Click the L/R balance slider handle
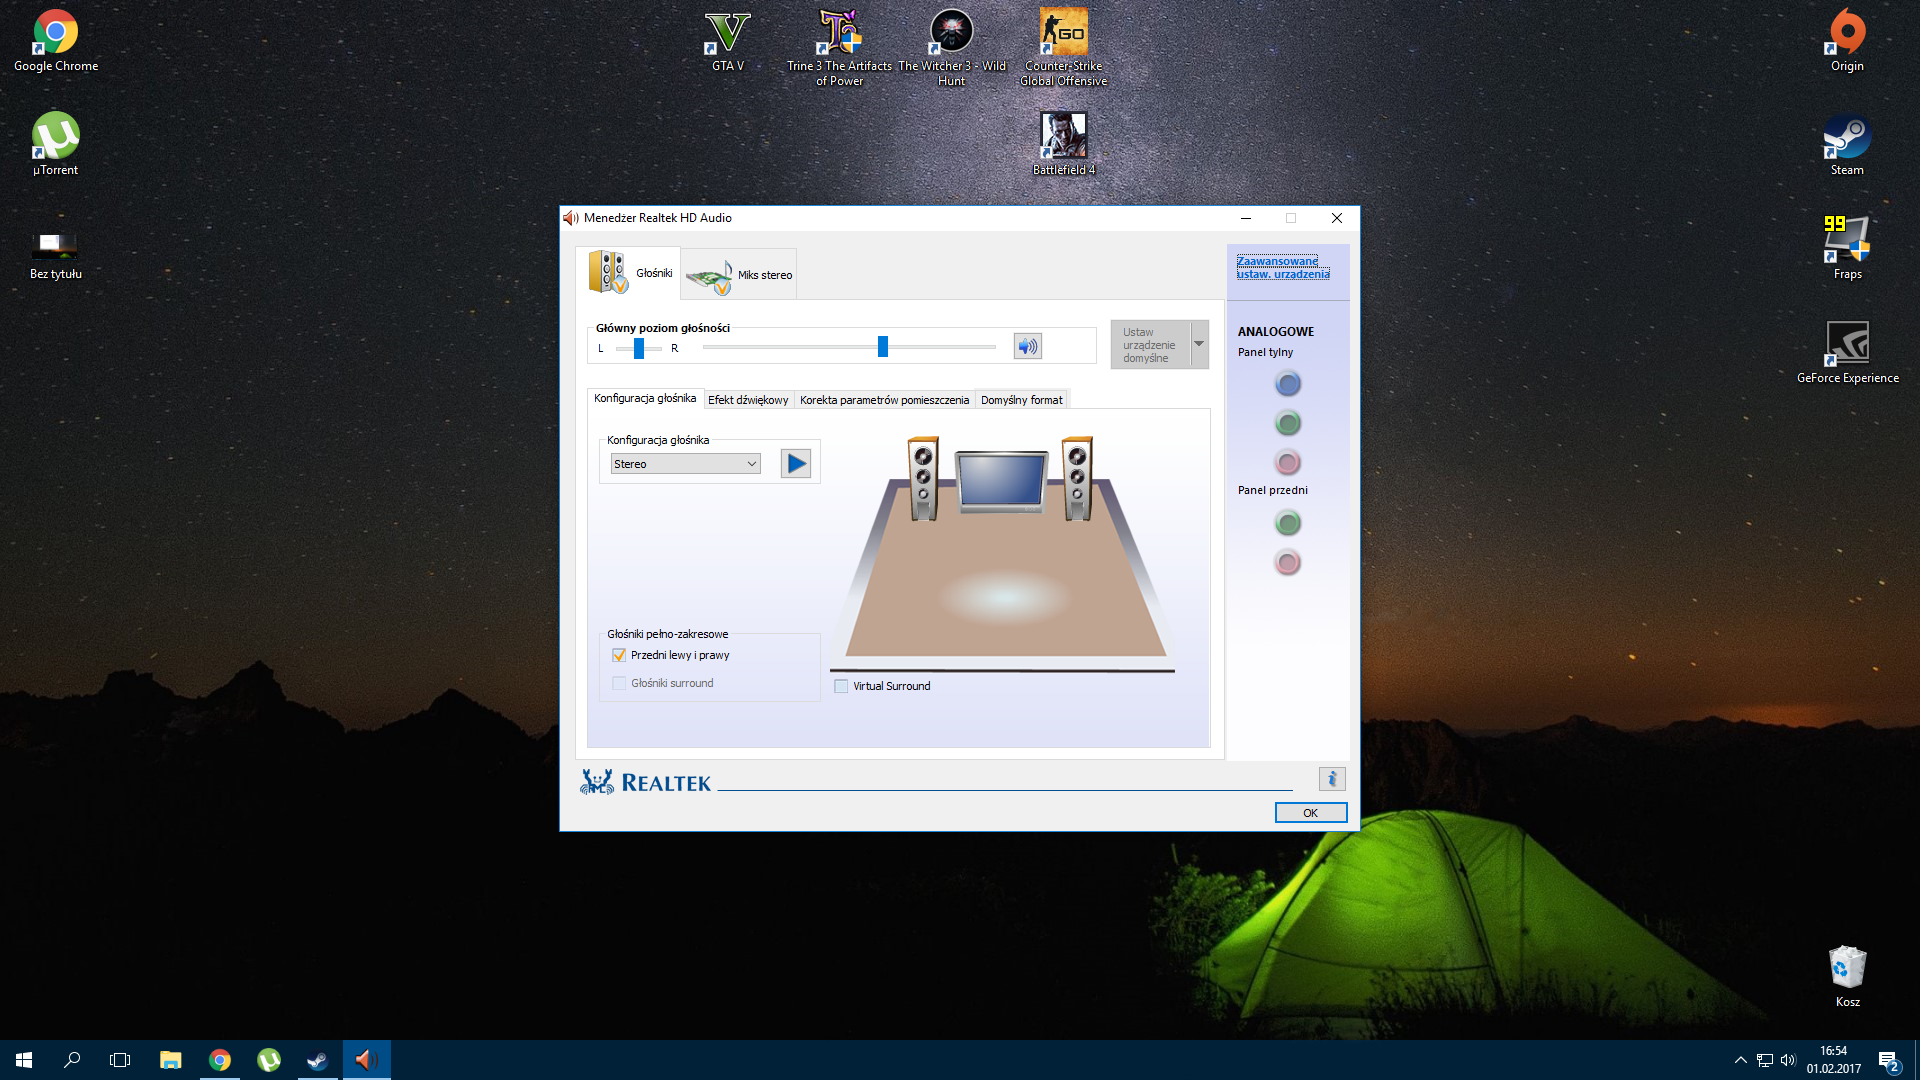Viewport: 1920px width, 1080px height. coord(638,348)
